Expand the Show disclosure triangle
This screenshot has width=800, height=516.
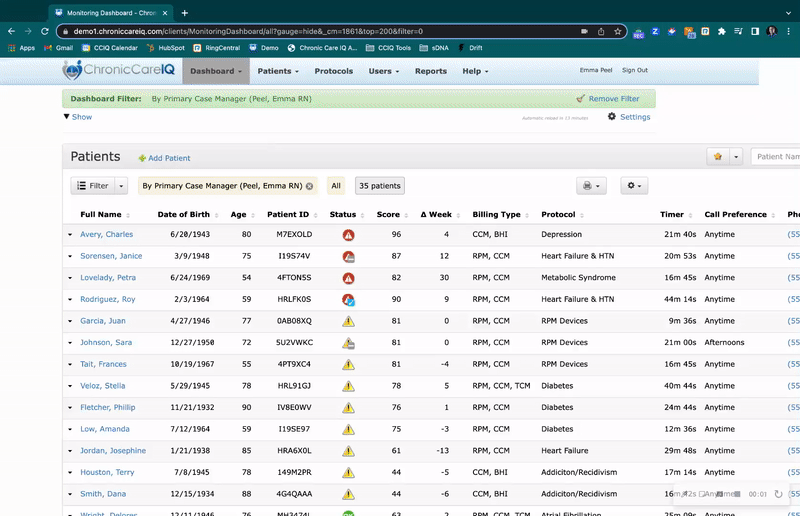tap(66, 117)
